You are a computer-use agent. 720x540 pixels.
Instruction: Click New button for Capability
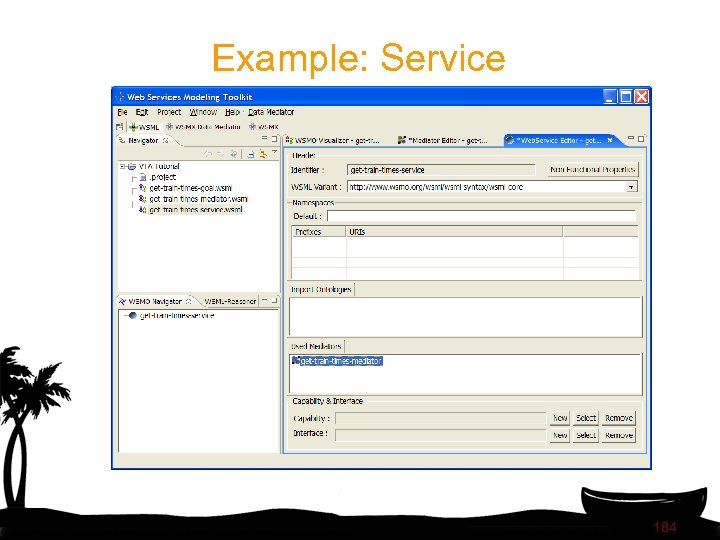coord(560,418)
